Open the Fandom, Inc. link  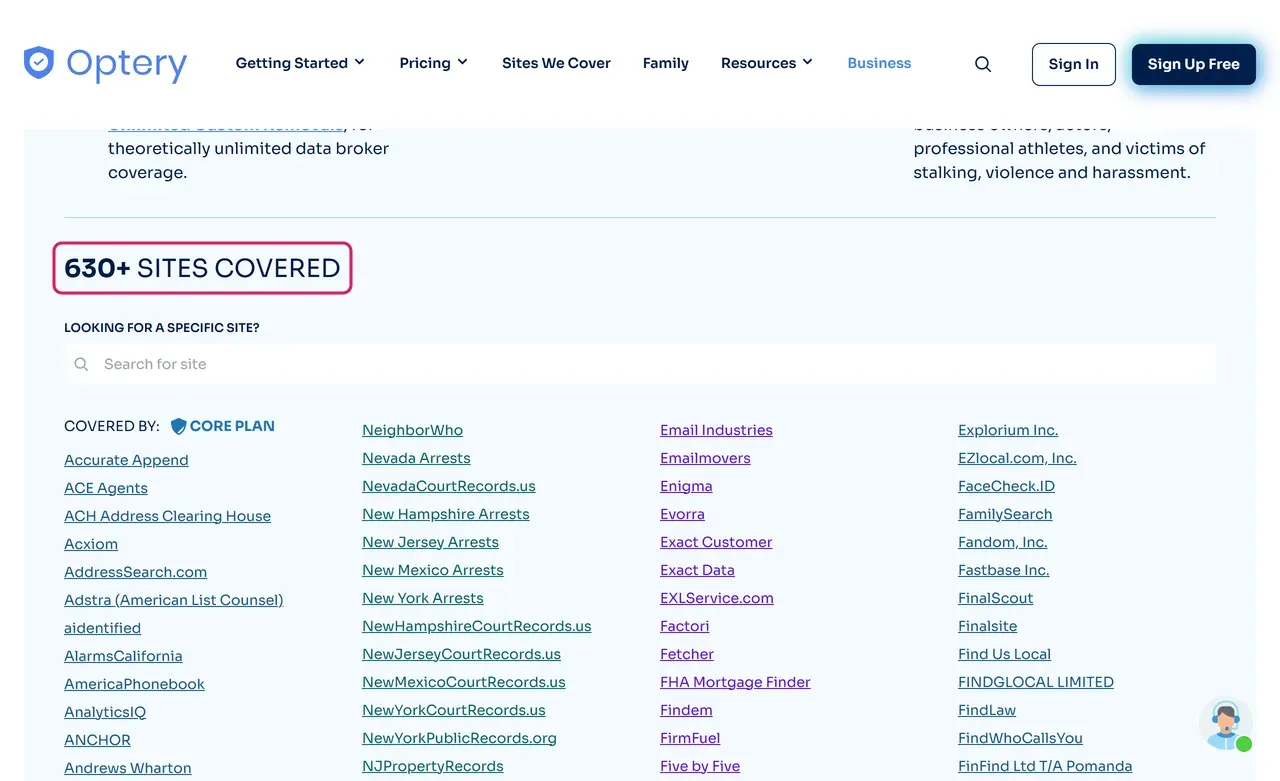(x=1003, y=542)
